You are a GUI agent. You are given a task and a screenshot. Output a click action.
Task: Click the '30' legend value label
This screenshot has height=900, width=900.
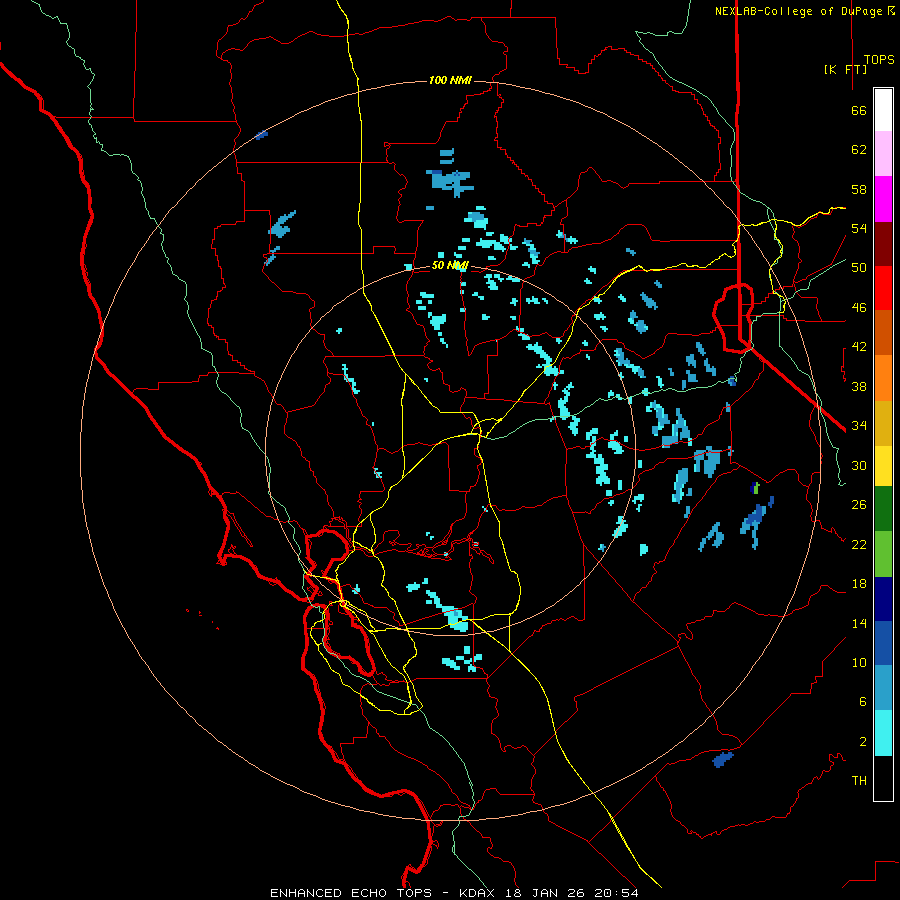click(x=859, y=465)
